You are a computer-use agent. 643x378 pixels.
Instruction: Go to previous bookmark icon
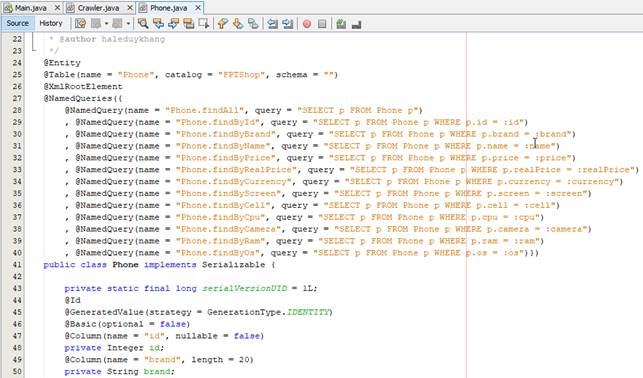click(x=223, y=24)
